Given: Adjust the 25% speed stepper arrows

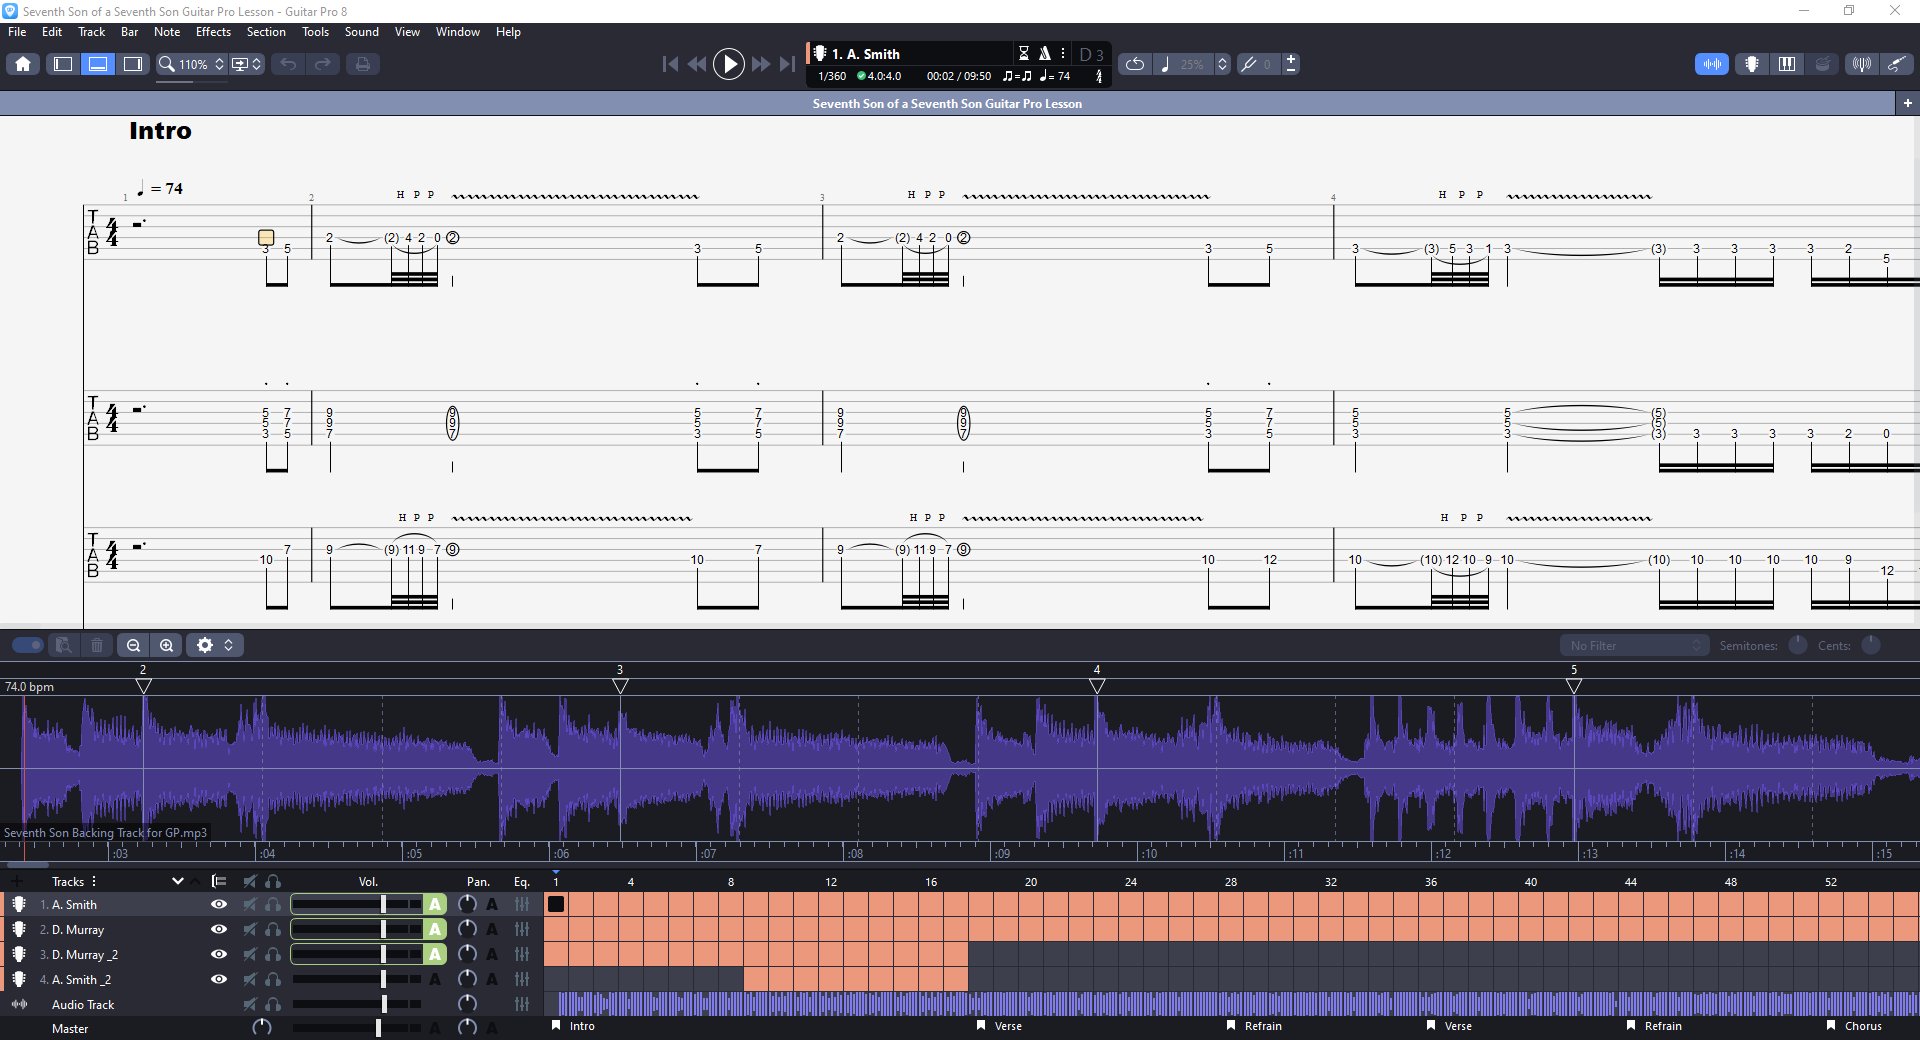Looking at the screenshot, I should (1222, 64).
